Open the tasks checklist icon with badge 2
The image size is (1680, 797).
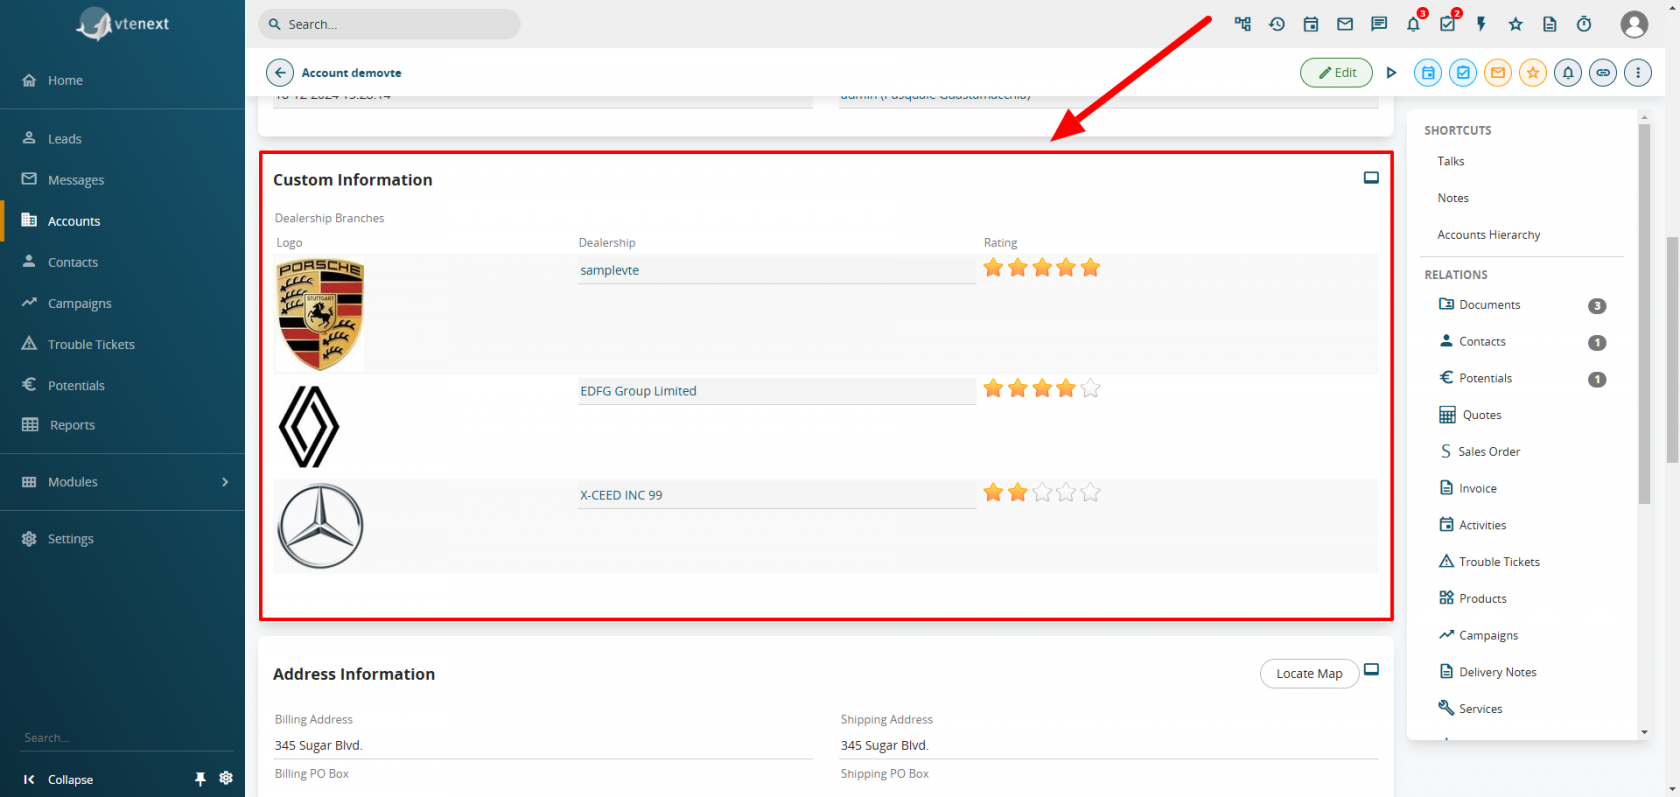point(1448,23)
